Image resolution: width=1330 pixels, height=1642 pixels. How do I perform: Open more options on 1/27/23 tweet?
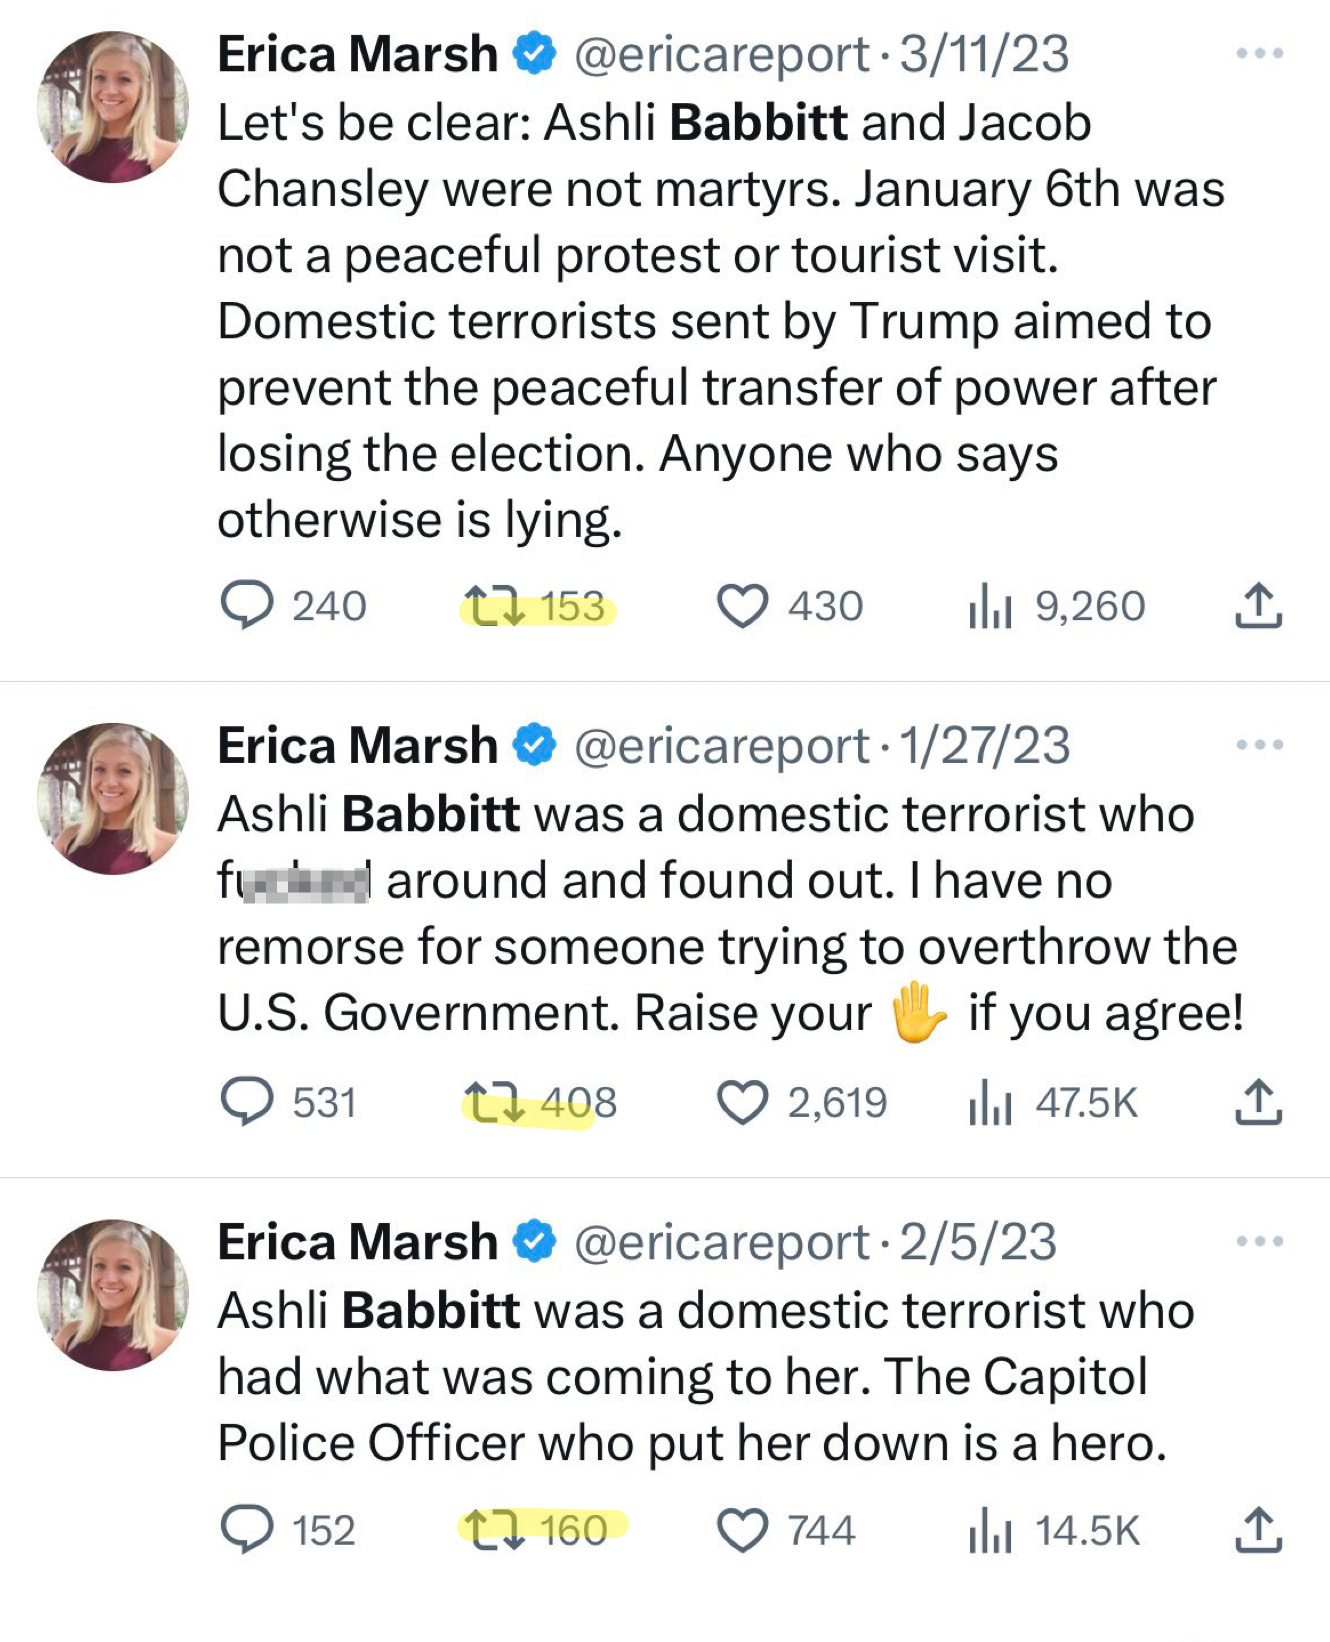[1259, 745]
